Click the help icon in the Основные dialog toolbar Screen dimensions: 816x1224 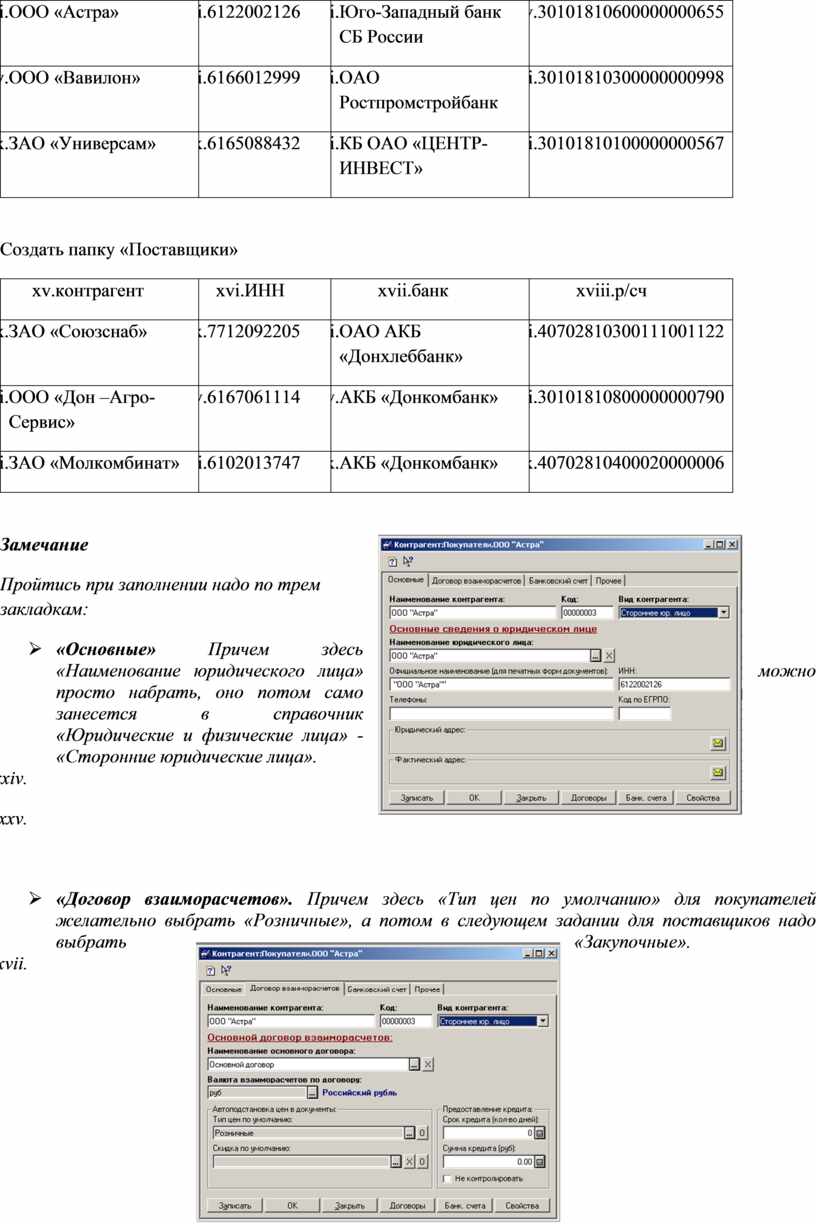pyautogui.click(x=392, y=562)
